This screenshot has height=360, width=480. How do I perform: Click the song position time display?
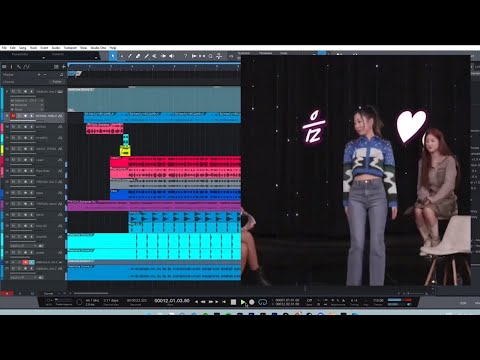pos(172,301)
